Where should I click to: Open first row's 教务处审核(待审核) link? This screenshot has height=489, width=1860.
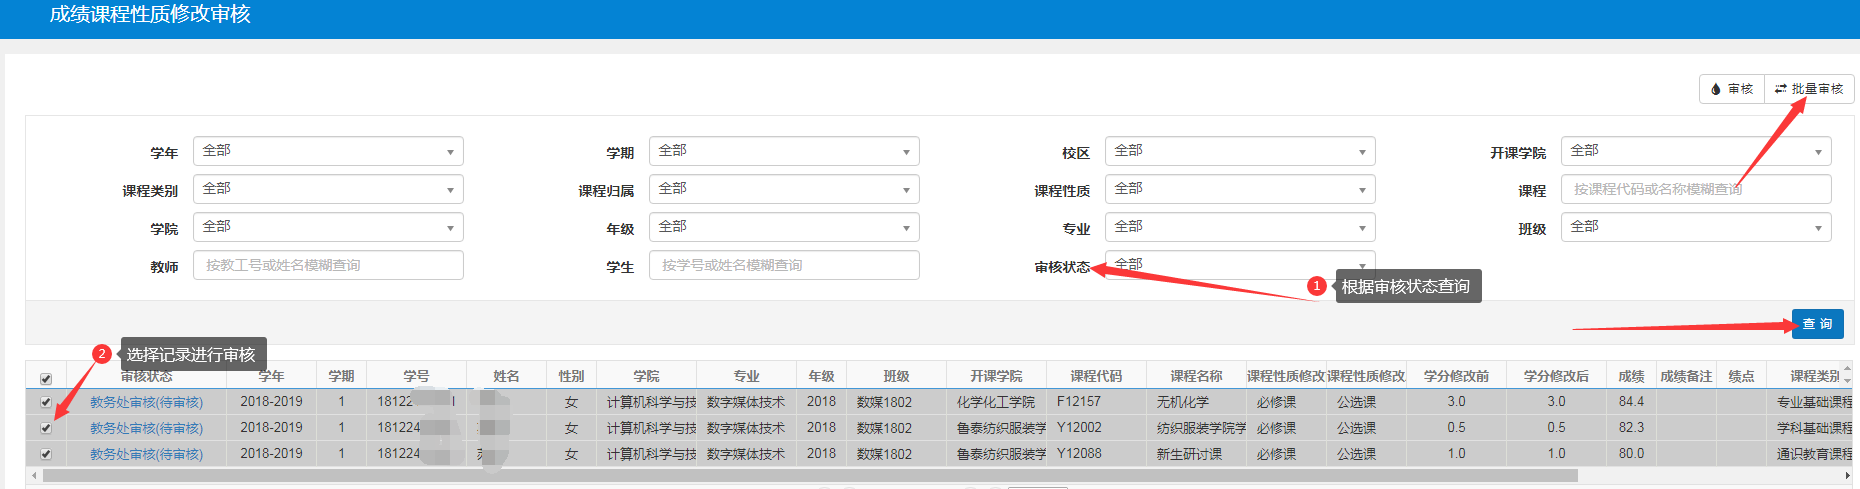pos(146,402)
